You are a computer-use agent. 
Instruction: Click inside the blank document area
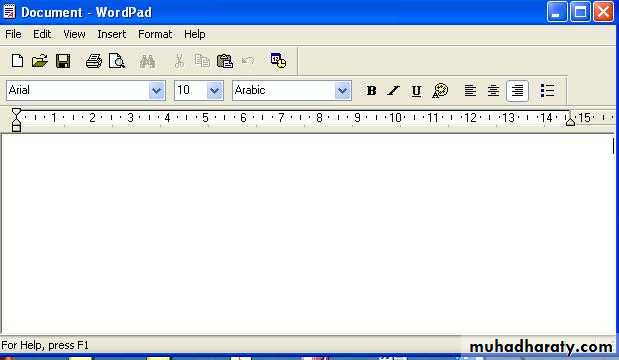[308, 234]
